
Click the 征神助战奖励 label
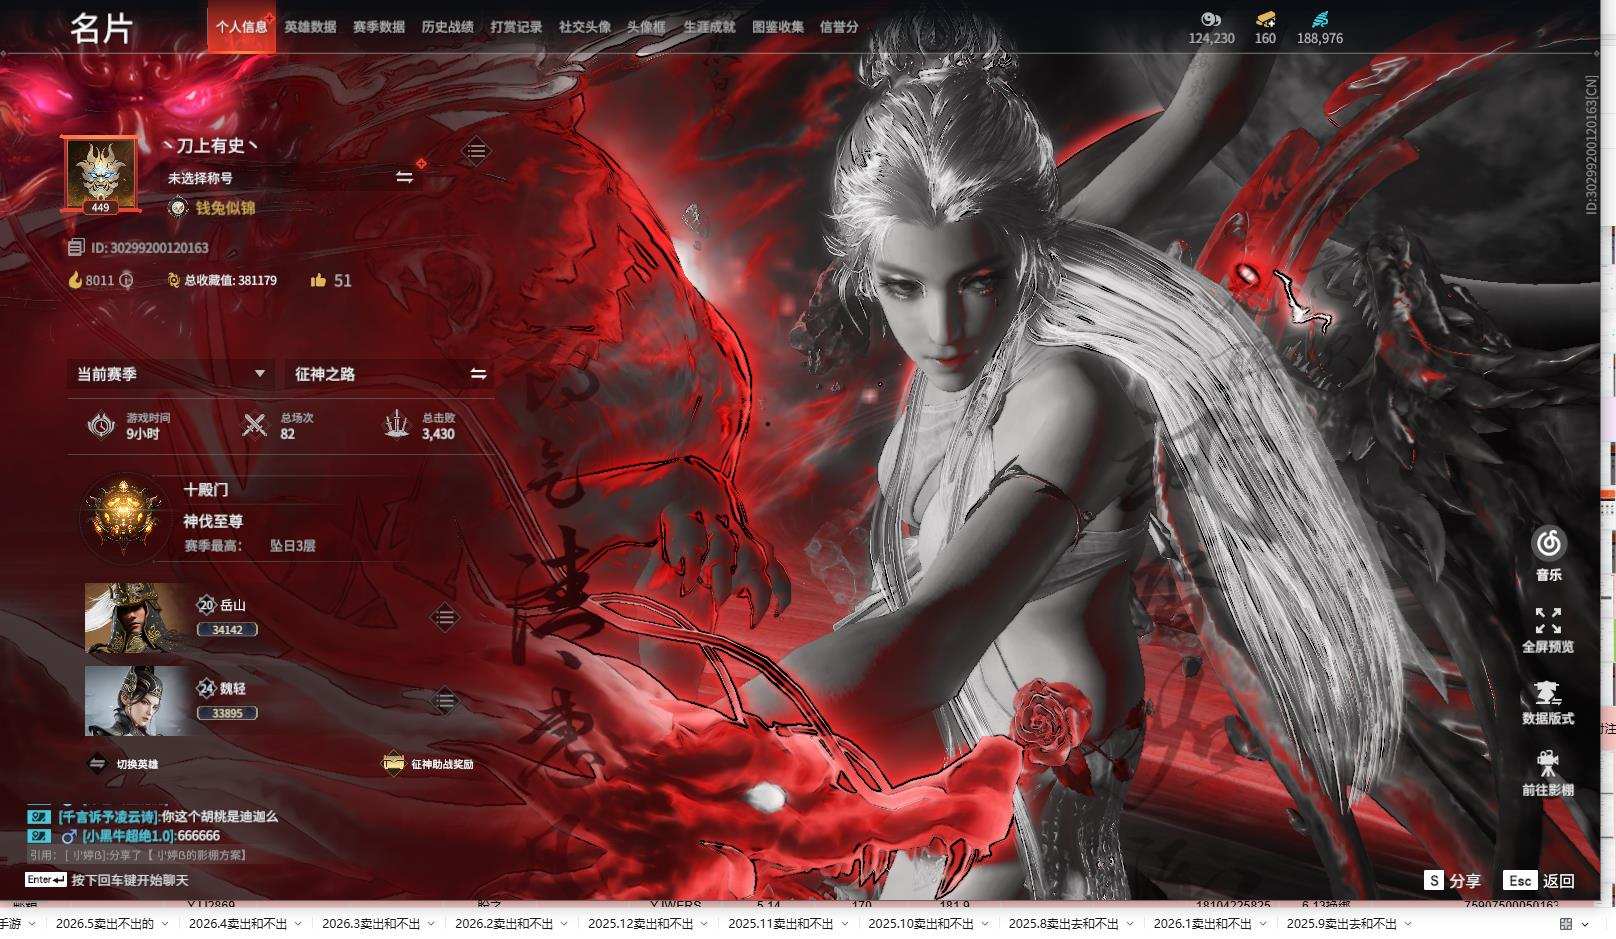click(x=442, y=764)
